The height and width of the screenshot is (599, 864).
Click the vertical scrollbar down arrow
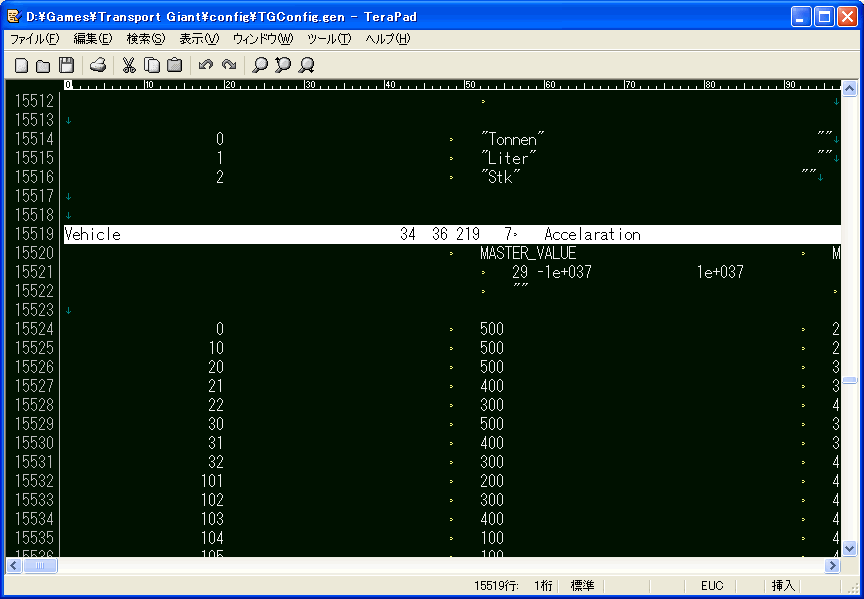(849, 548)
